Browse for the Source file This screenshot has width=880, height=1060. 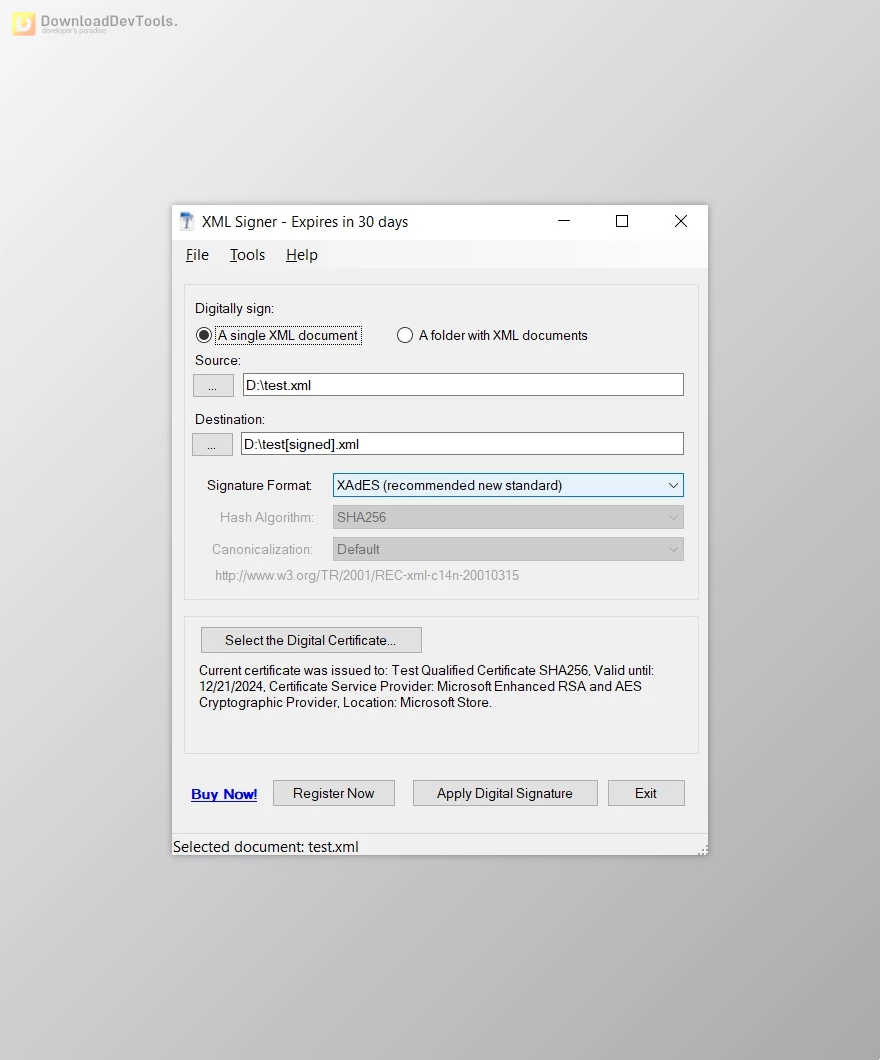tap(213, 385)
